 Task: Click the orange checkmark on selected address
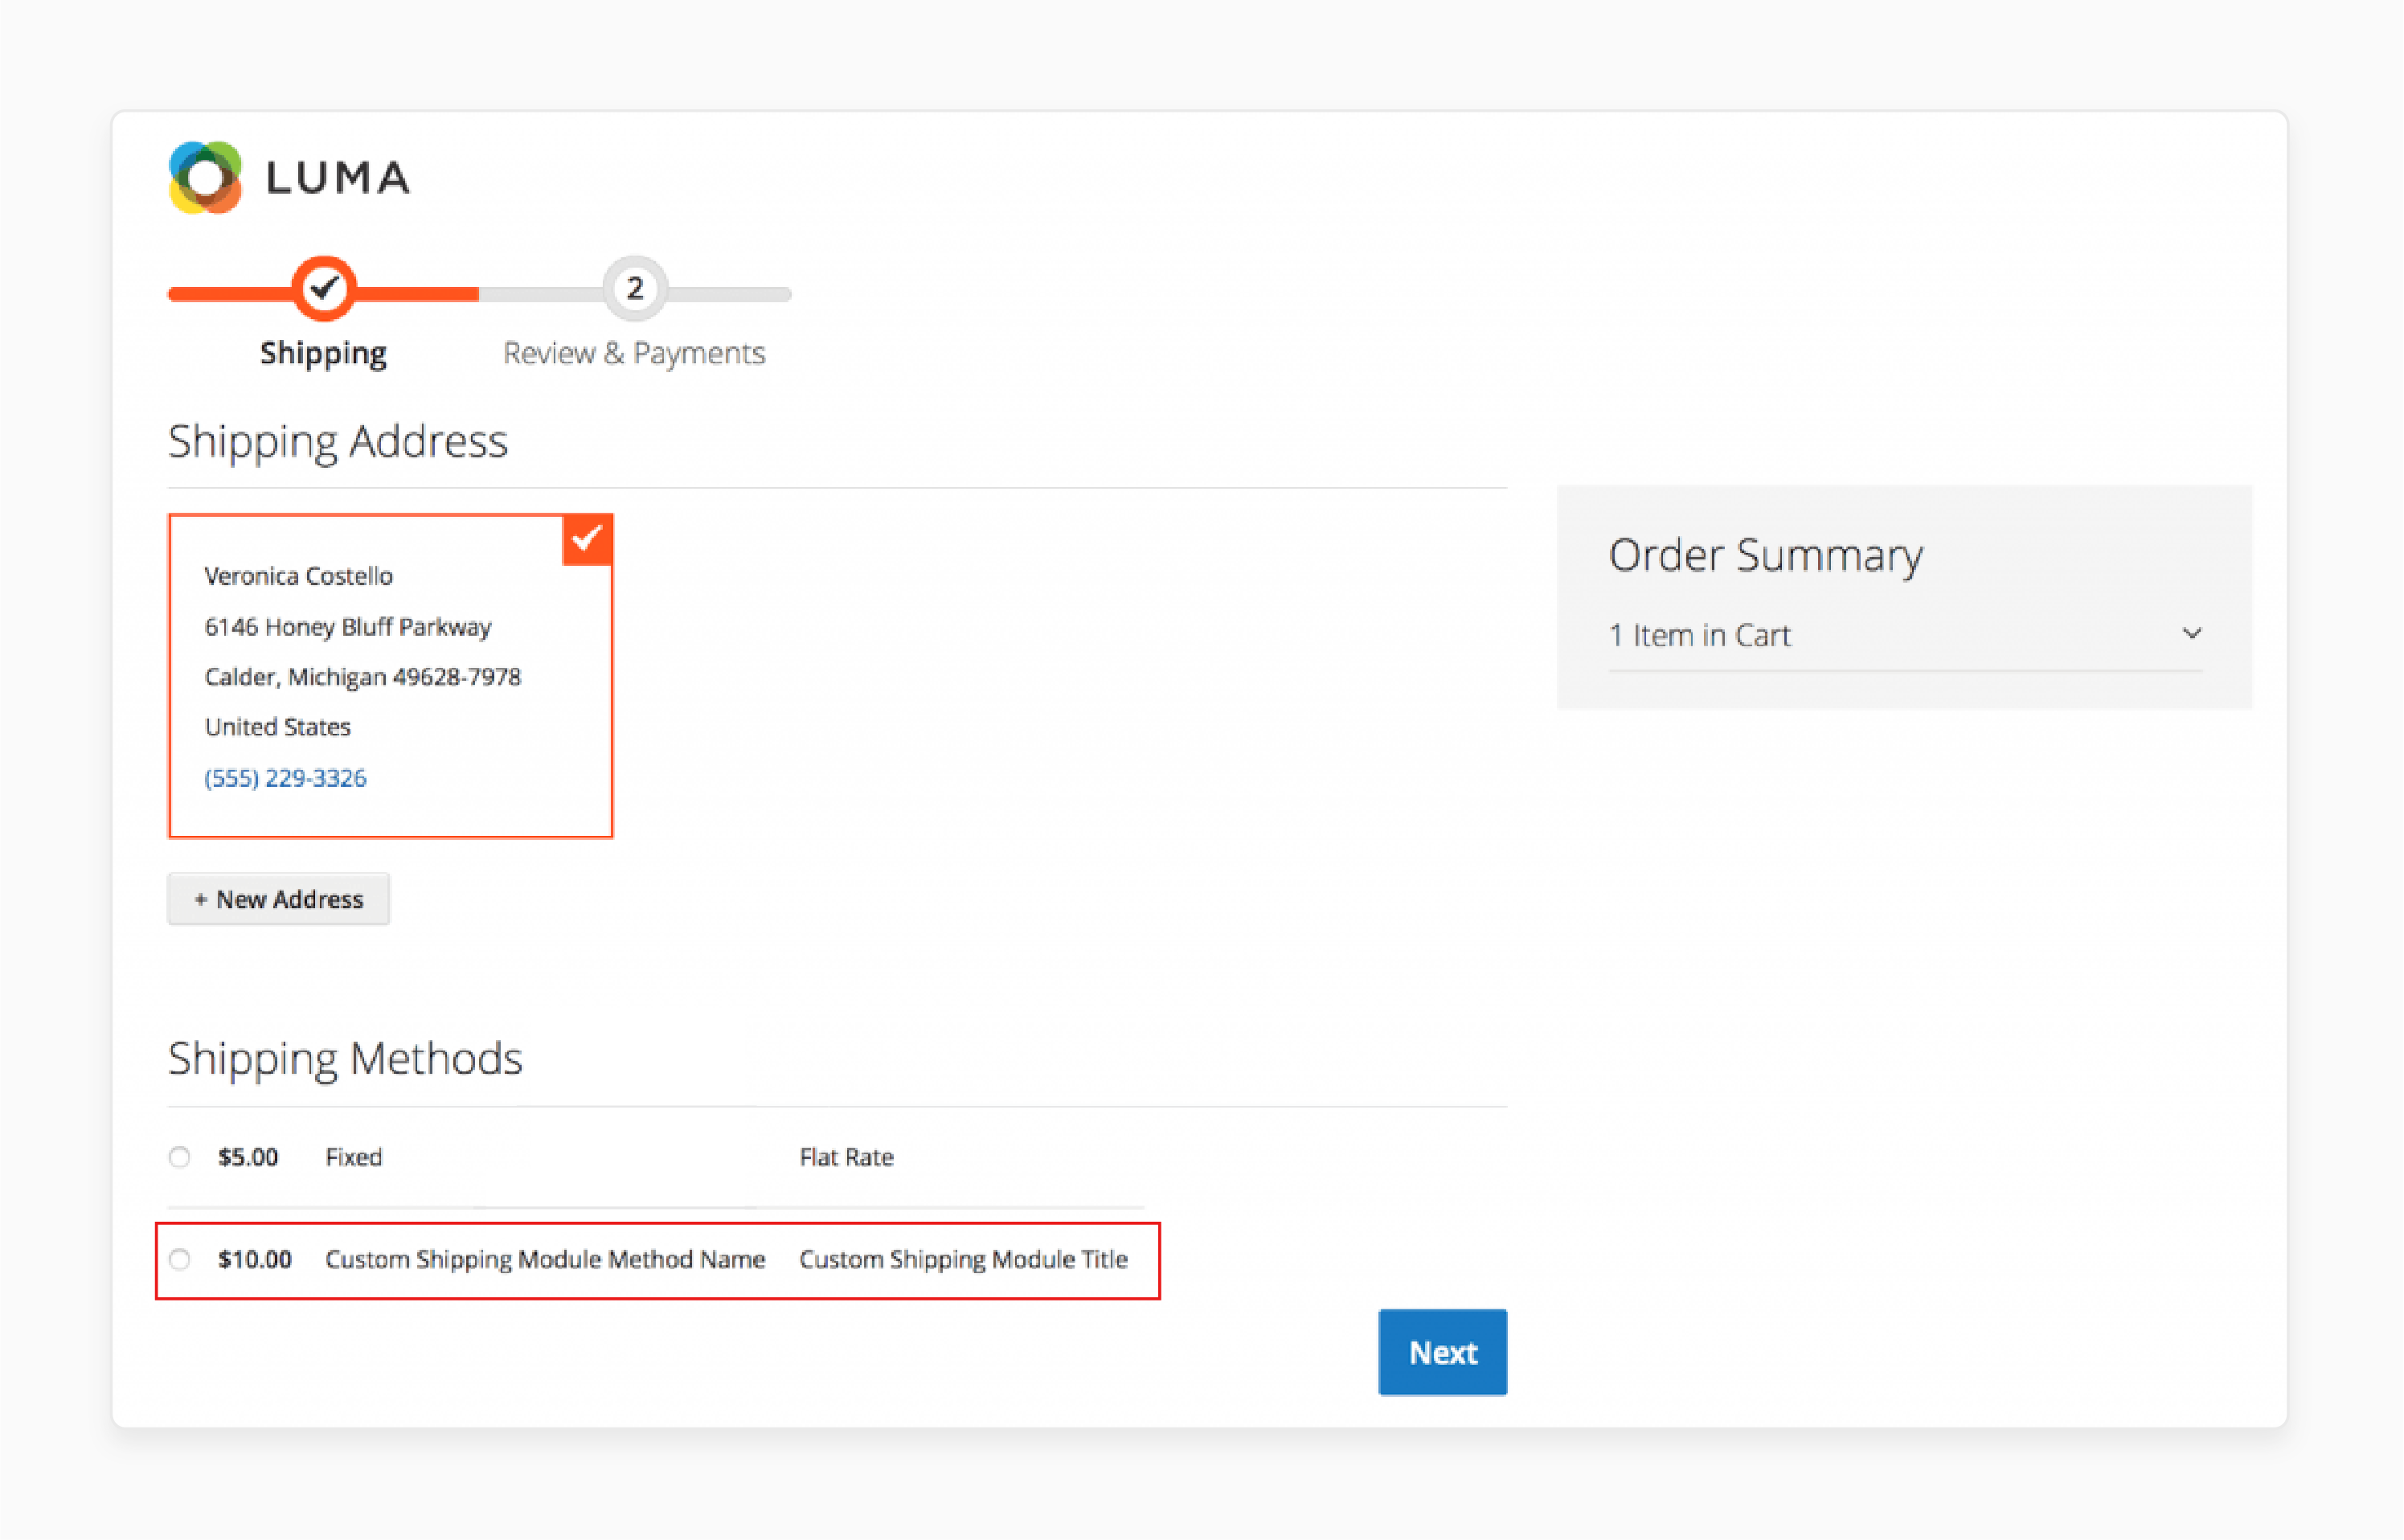pyautogui.click(x=587, y=540)
